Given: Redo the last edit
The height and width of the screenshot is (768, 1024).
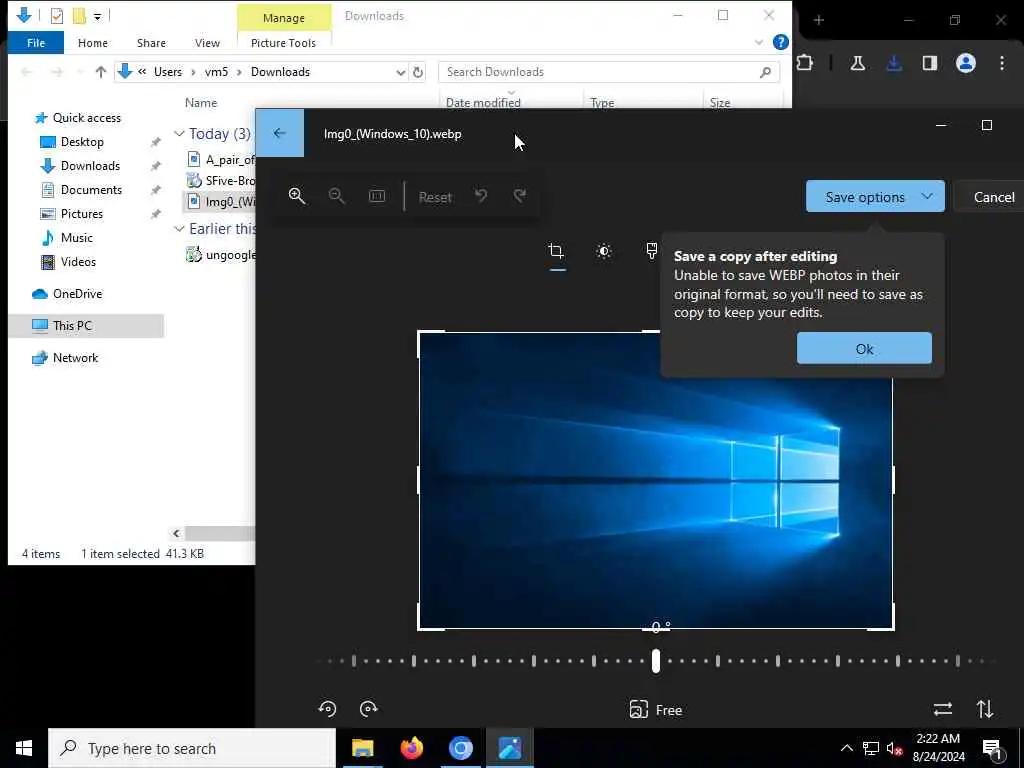Looking at the screenshot, I should click(x=520, y=196).
